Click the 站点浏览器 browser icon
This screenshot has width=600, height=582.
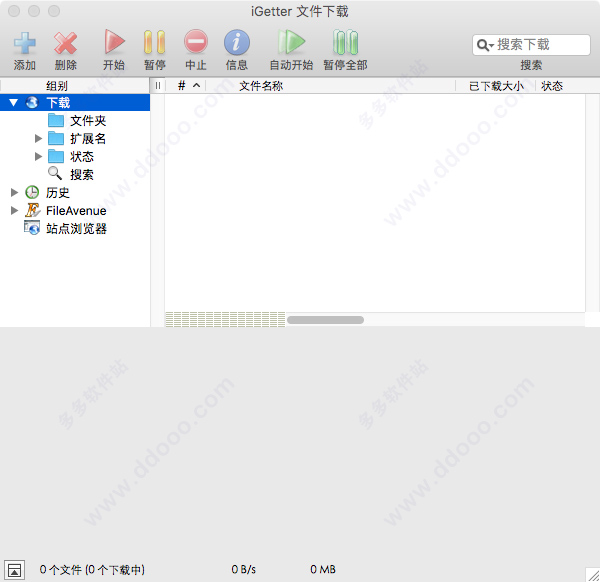coord(32,227)
